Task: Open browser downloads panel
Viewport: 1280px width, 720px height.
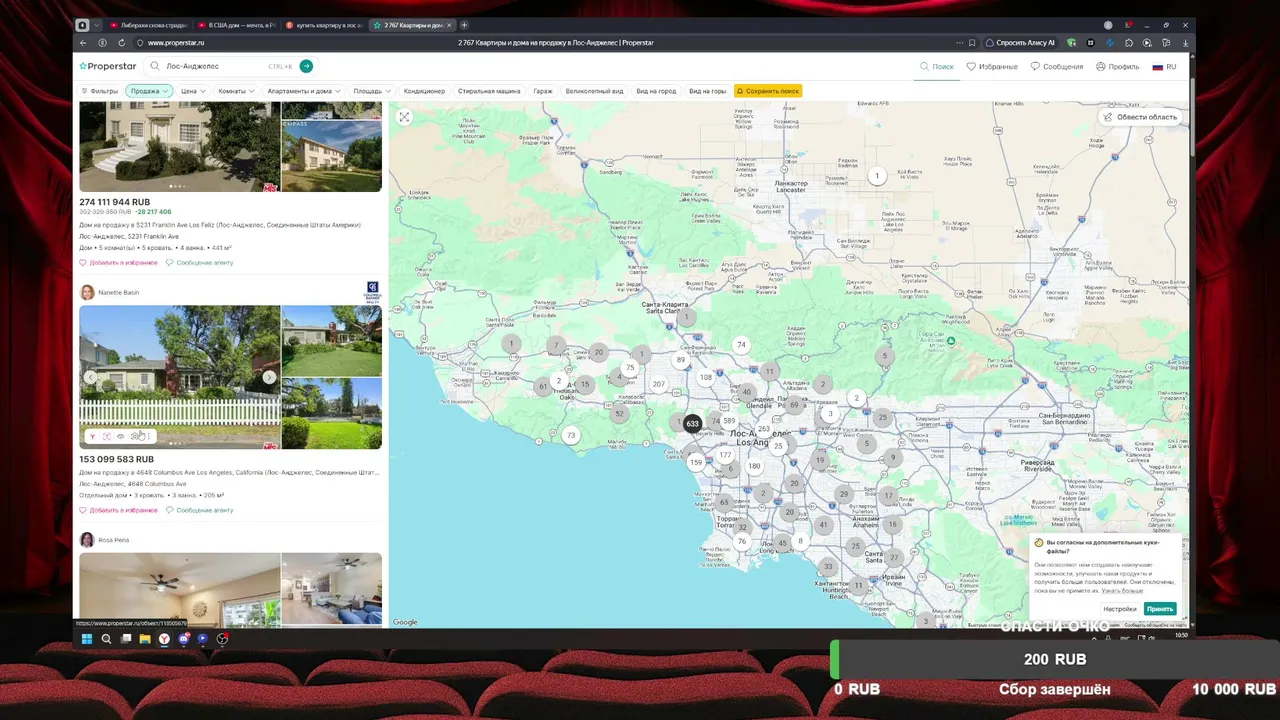Action: point(1186,43)
